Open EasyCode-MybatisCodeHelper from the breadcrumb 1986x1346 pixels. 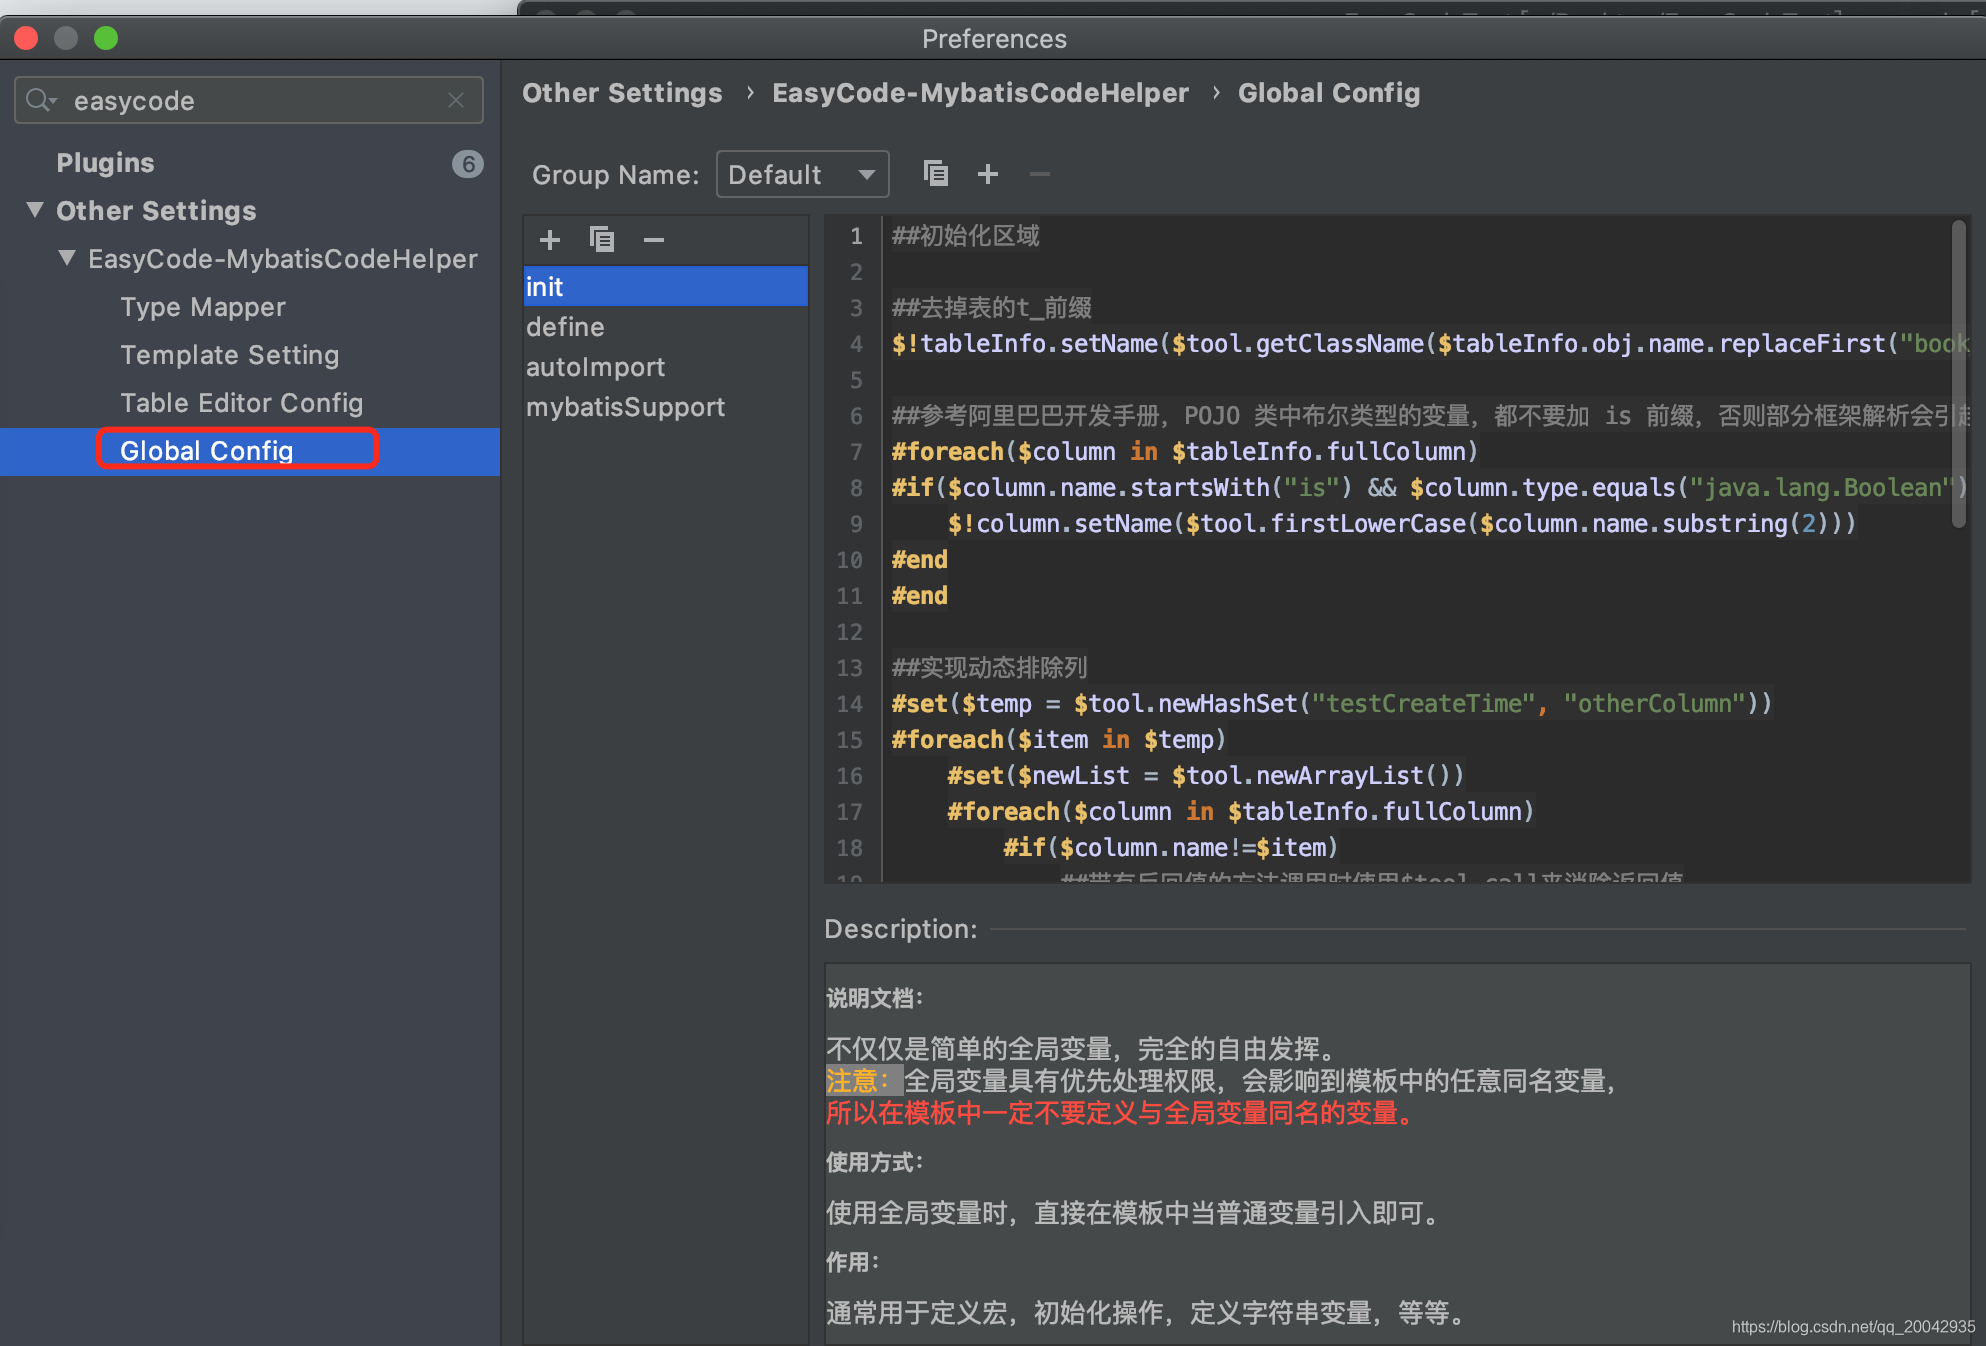coord(980,92)
